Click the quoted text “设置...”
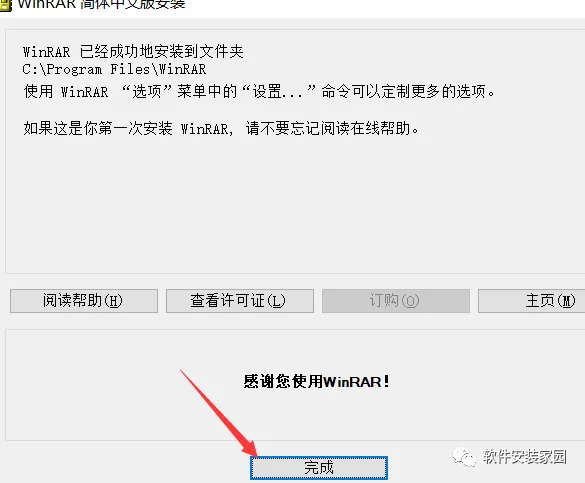 pos(279,91)
